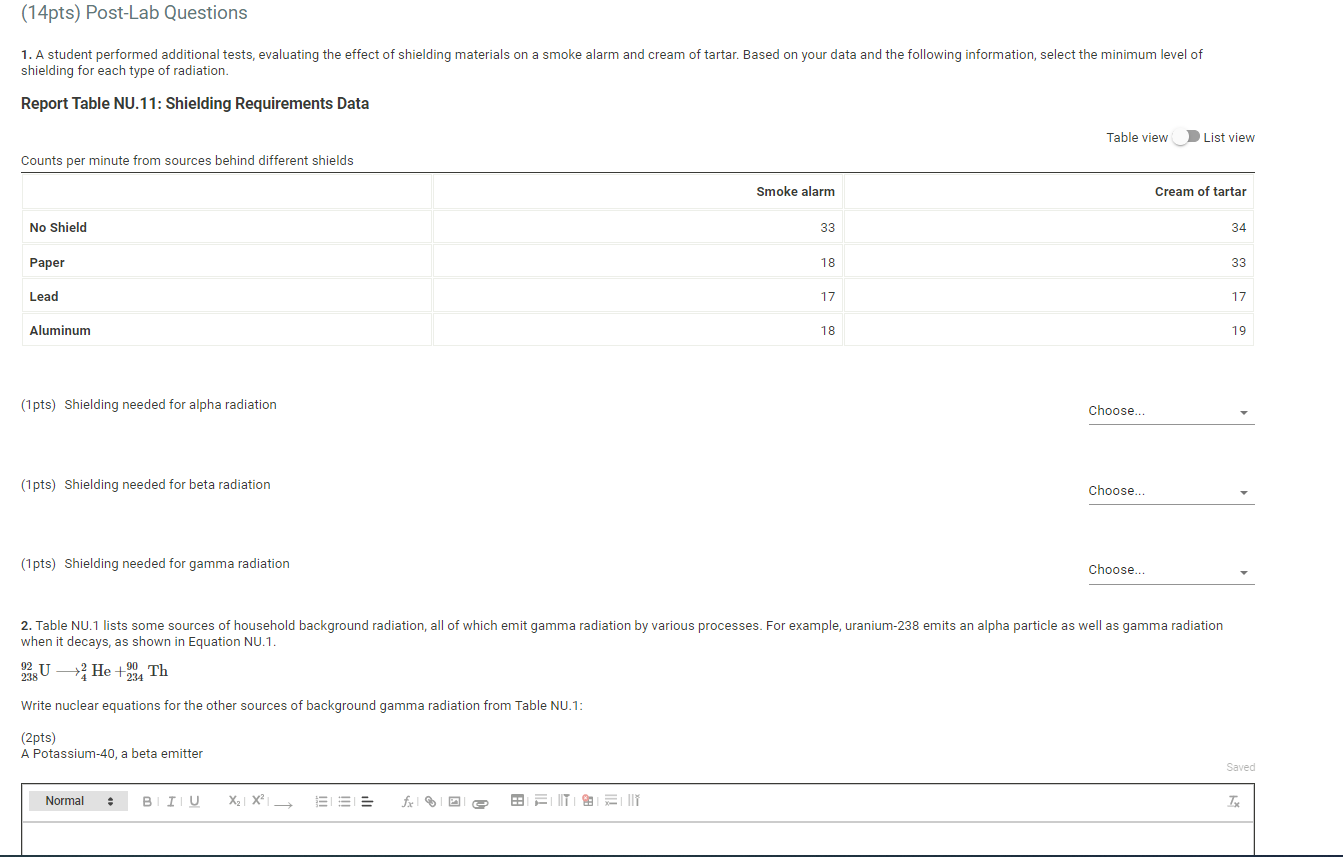Insert formula with fx button

[x=408, y=801]
